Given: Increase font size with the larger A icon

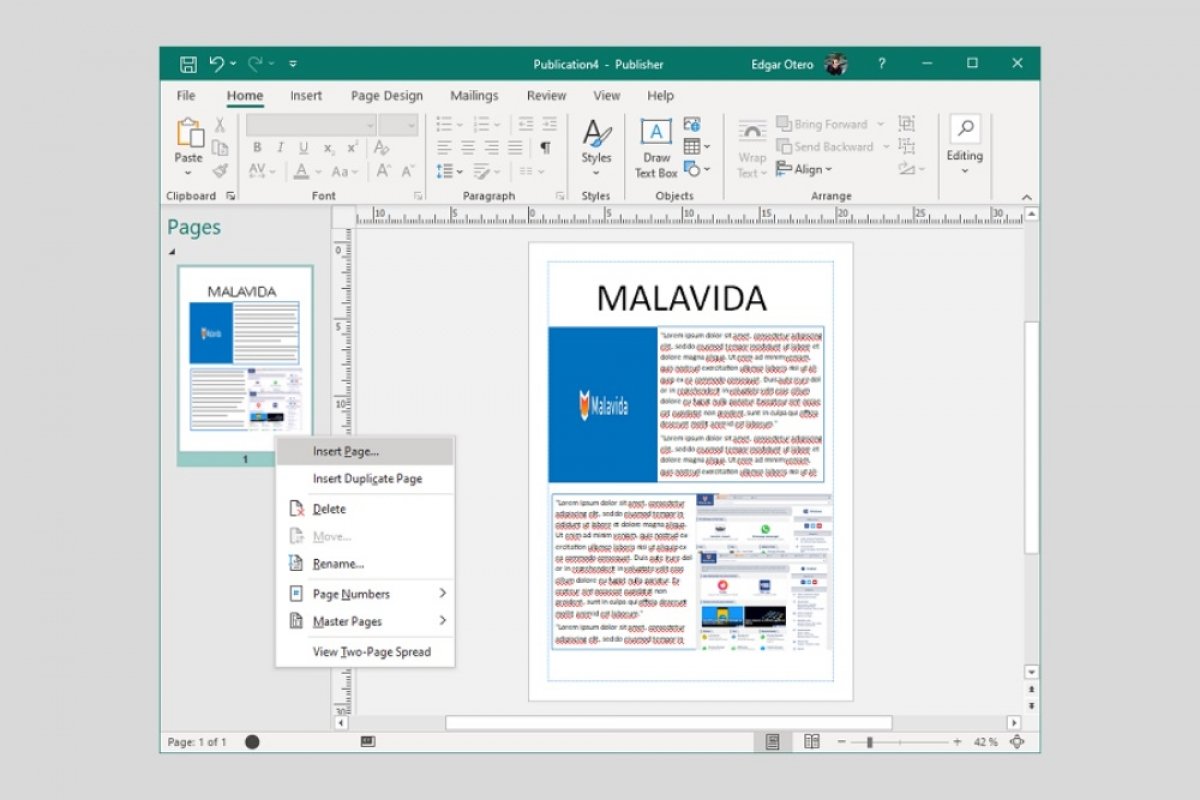Looking at the screenshot, I should tap(384, 171).
